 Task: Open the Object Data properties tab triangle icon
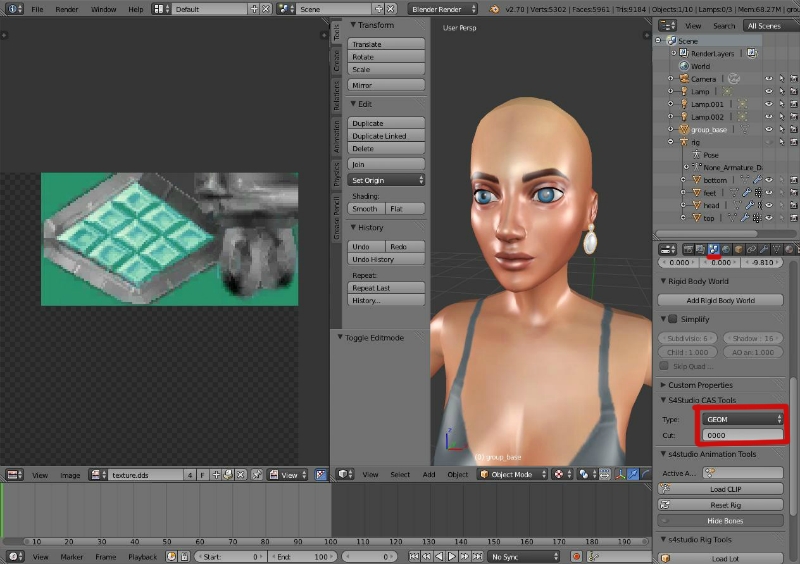pyautogui.click(x=776, y=249)
